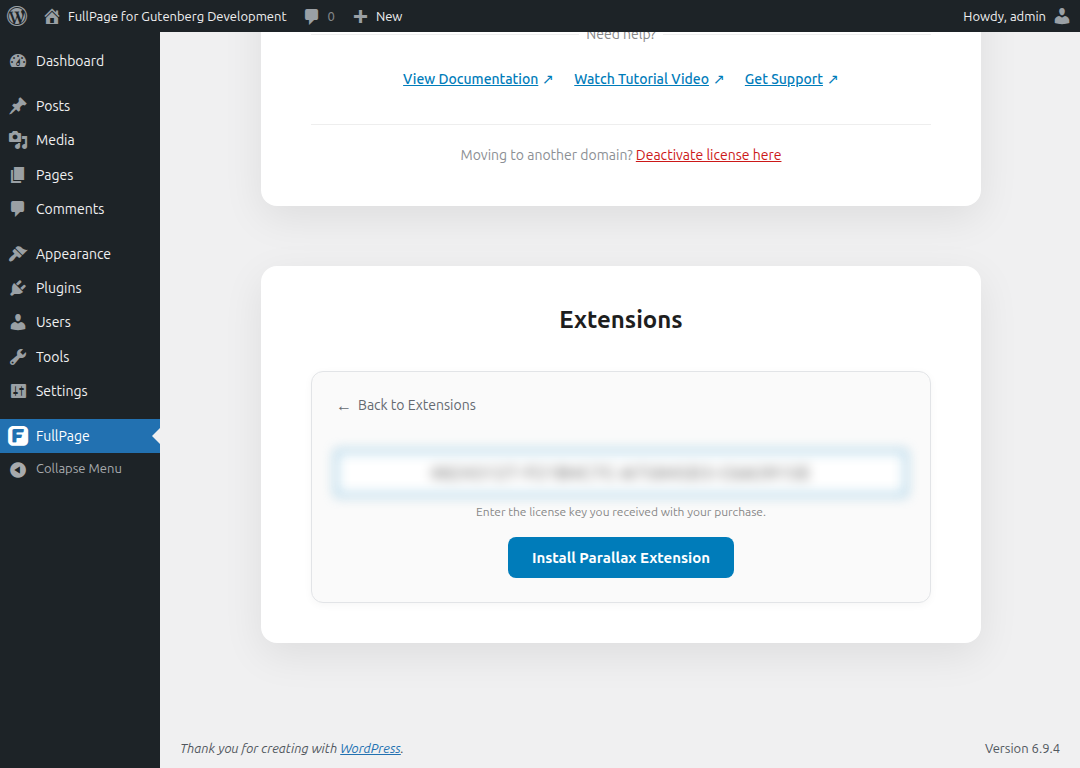Click the Extensions heading
This screenshot has height=768, width=1080.
pos(621,320)
